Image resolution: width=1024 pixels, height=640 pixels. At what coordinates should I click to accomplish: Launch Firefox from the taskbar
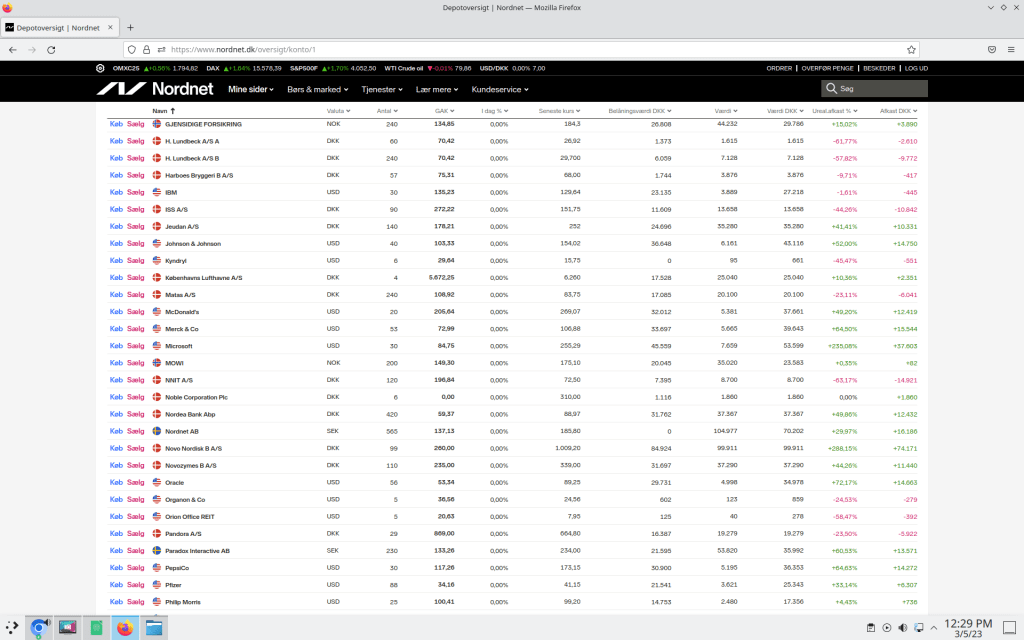(x=125, y=628)
